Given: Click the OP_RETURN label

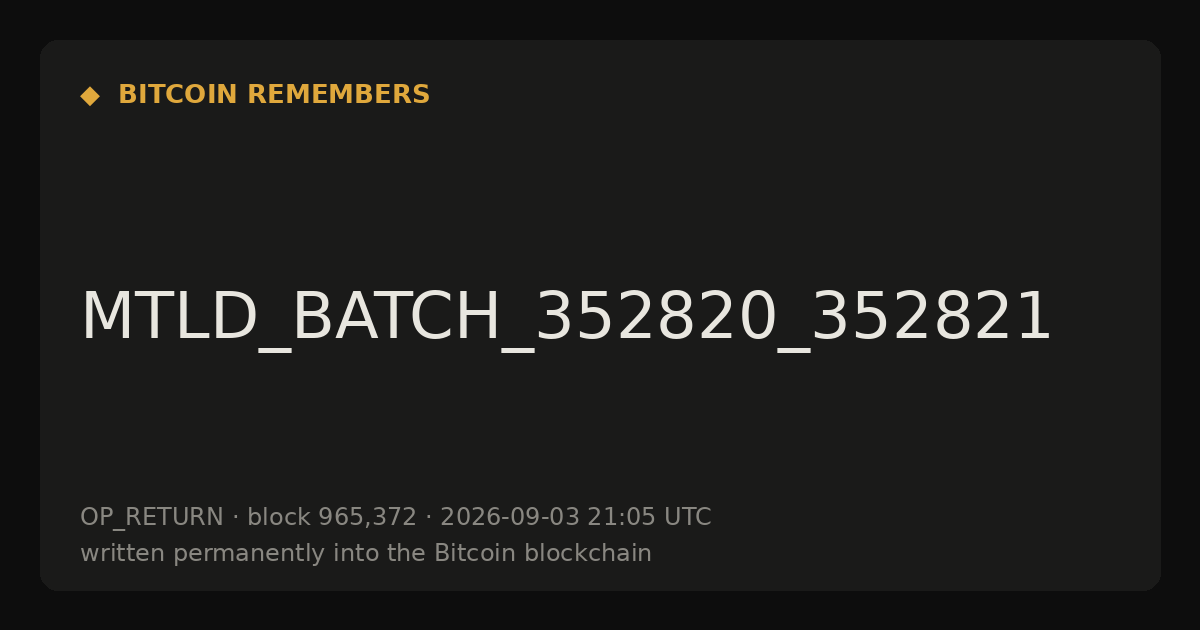Looking at the screenshot, I should [x=152, y=518].
